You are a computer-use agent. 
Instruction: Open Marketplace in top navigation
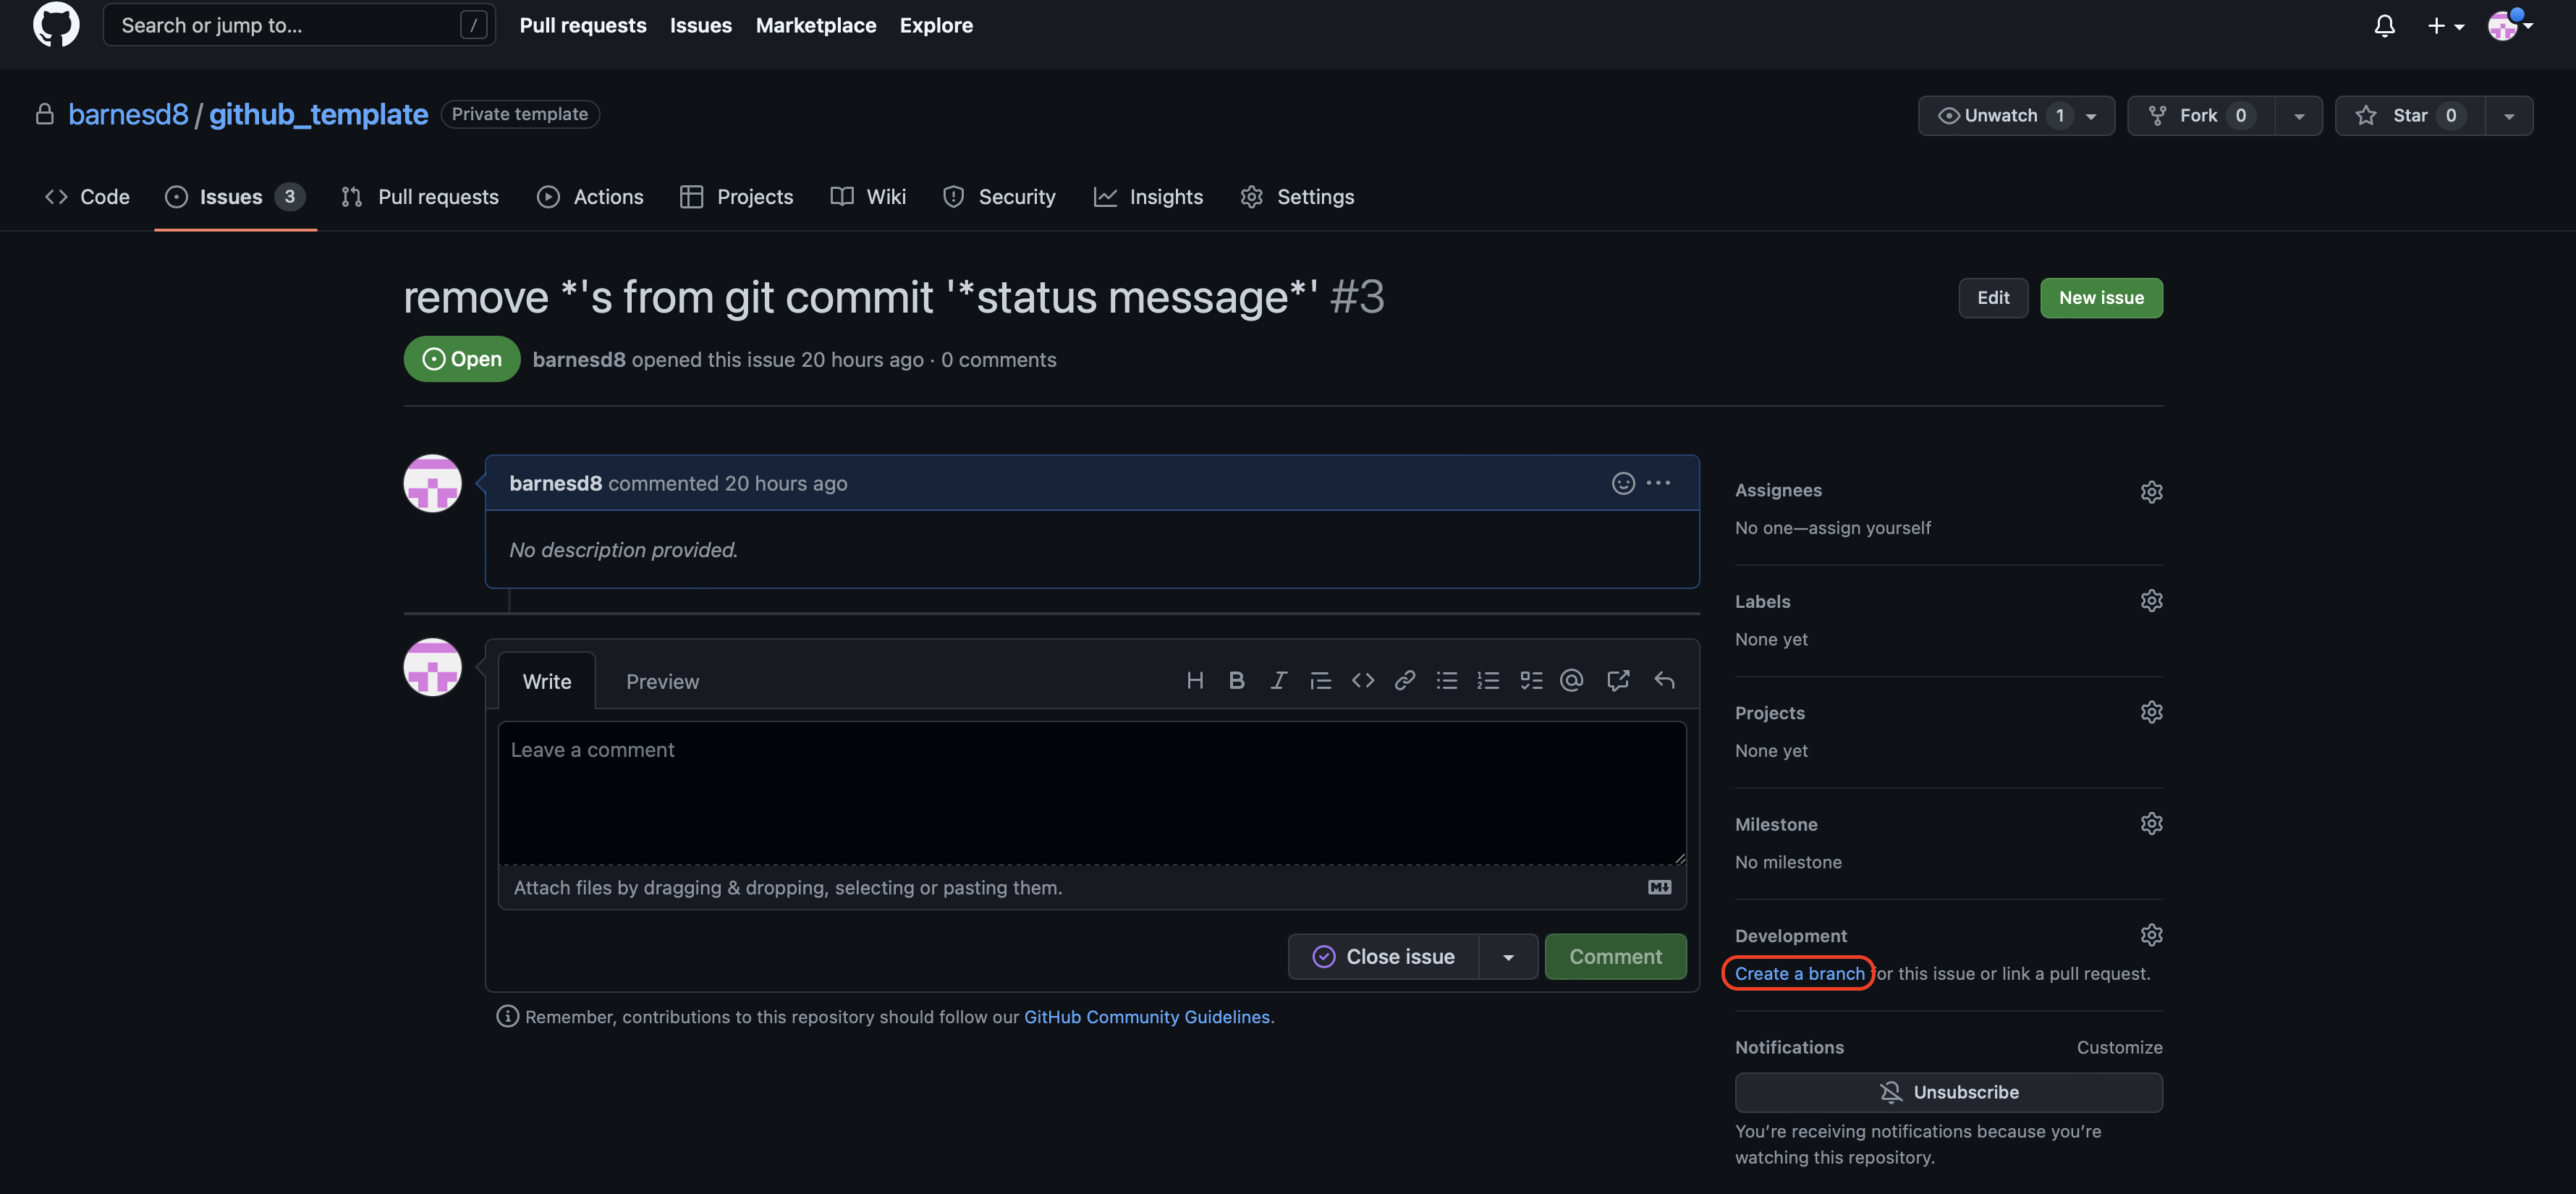click(x=815, y=26)
